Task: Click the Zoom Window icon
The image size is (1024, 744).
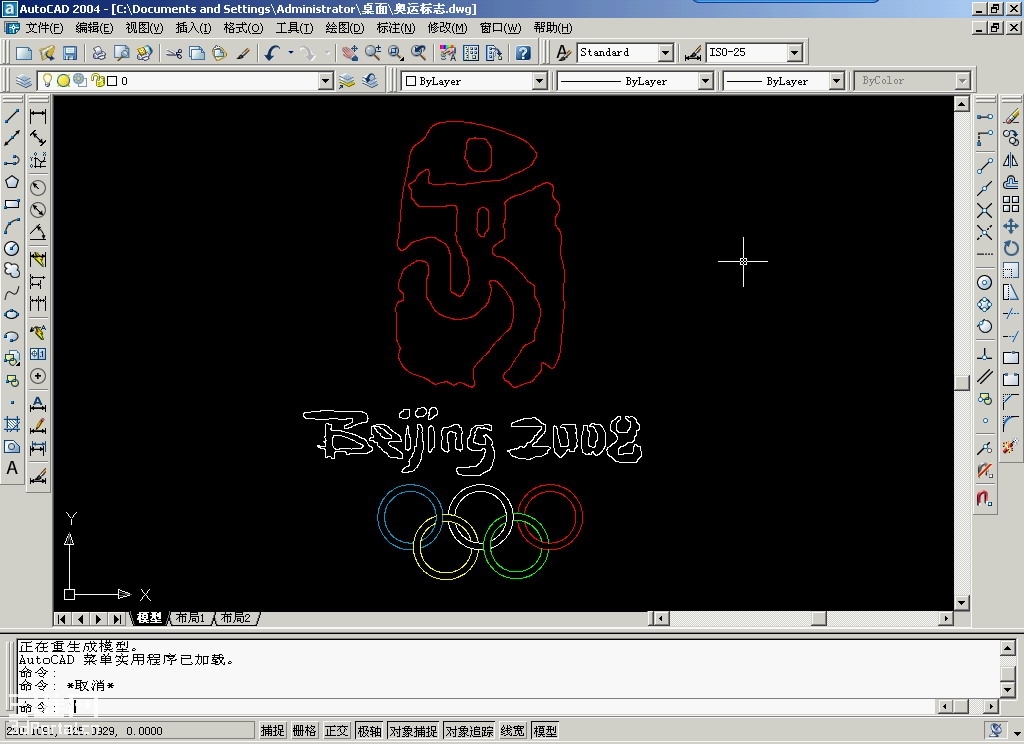Action: pyautogui.click(x=396, y=53)
